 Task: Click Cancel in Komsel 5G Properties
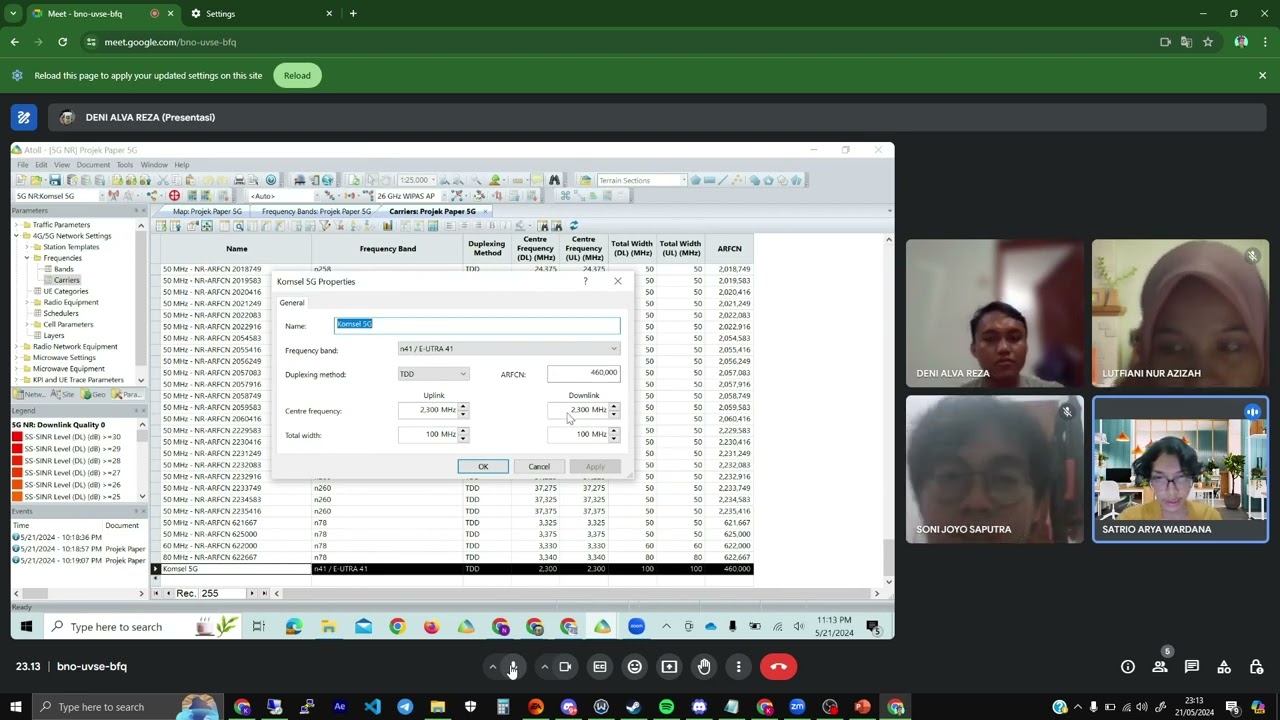pyautogui.click(x=539, y=467)
